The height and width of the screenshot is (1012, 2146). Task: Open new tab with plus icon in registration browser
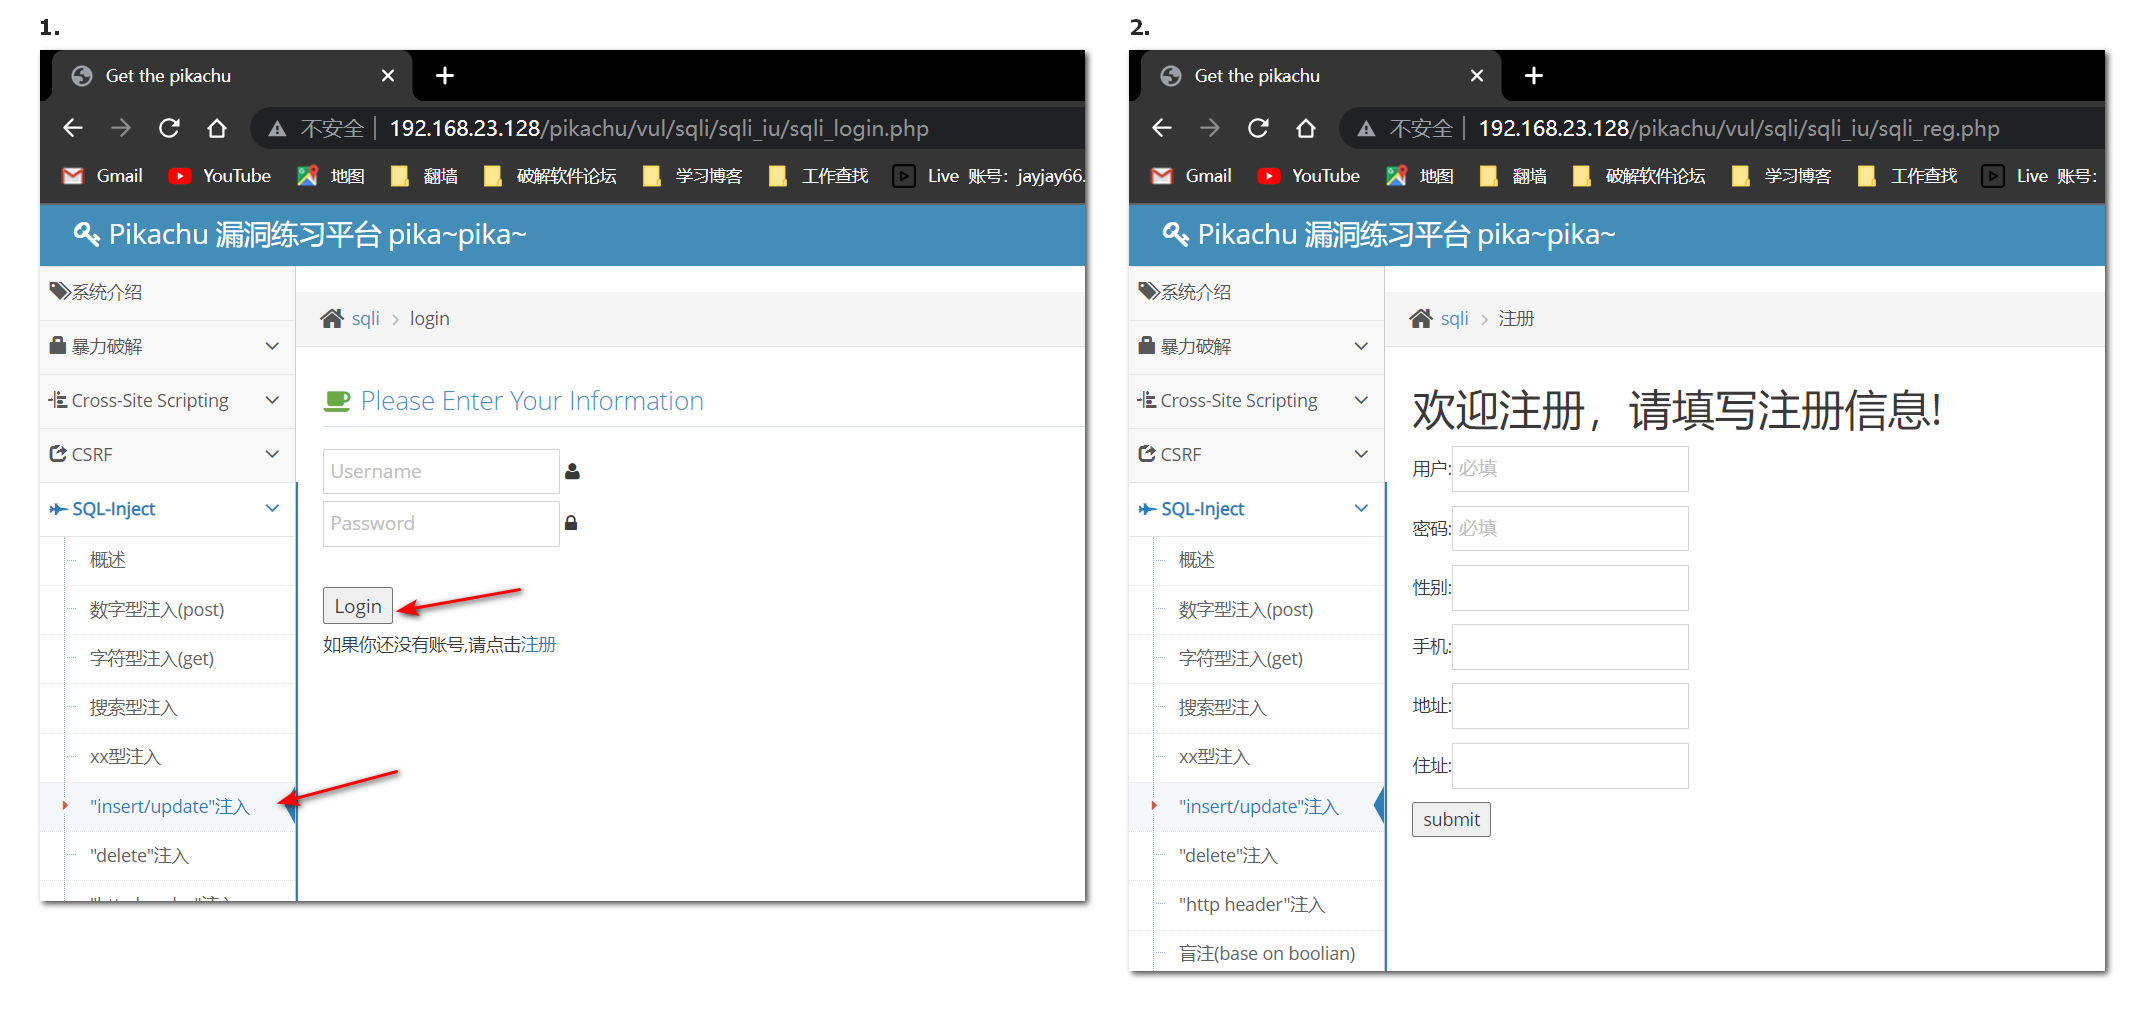click(x=1534, y=76)
